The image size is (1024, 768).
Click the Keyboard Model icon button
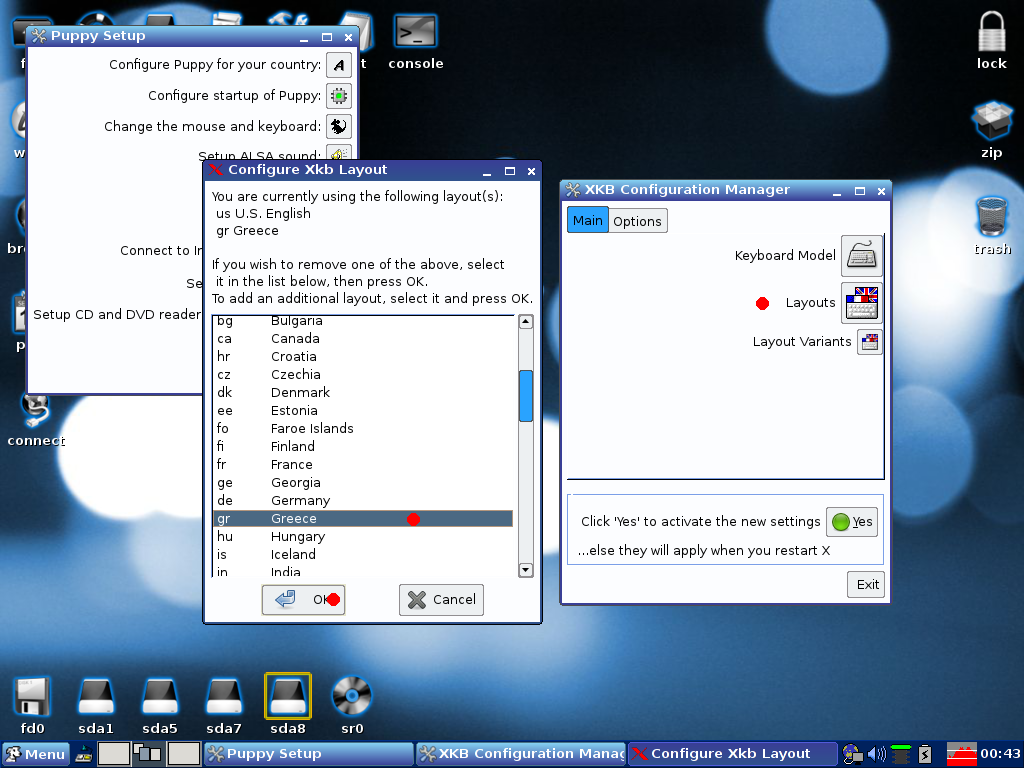click(861, 255)
